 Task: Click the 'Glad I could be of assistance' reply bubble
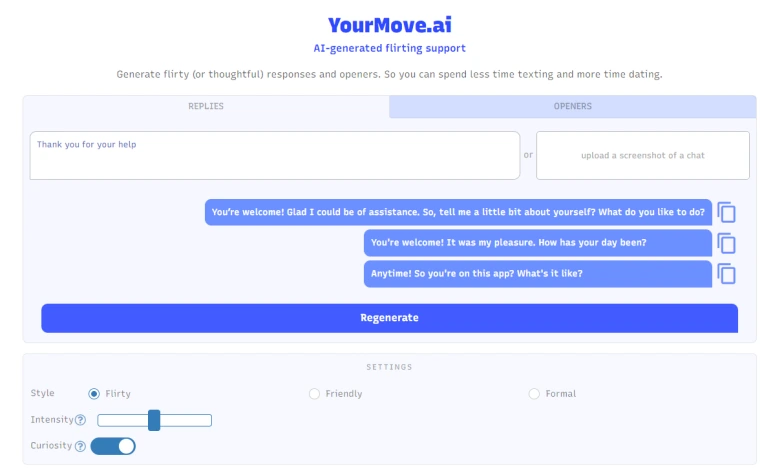[458, 212]
